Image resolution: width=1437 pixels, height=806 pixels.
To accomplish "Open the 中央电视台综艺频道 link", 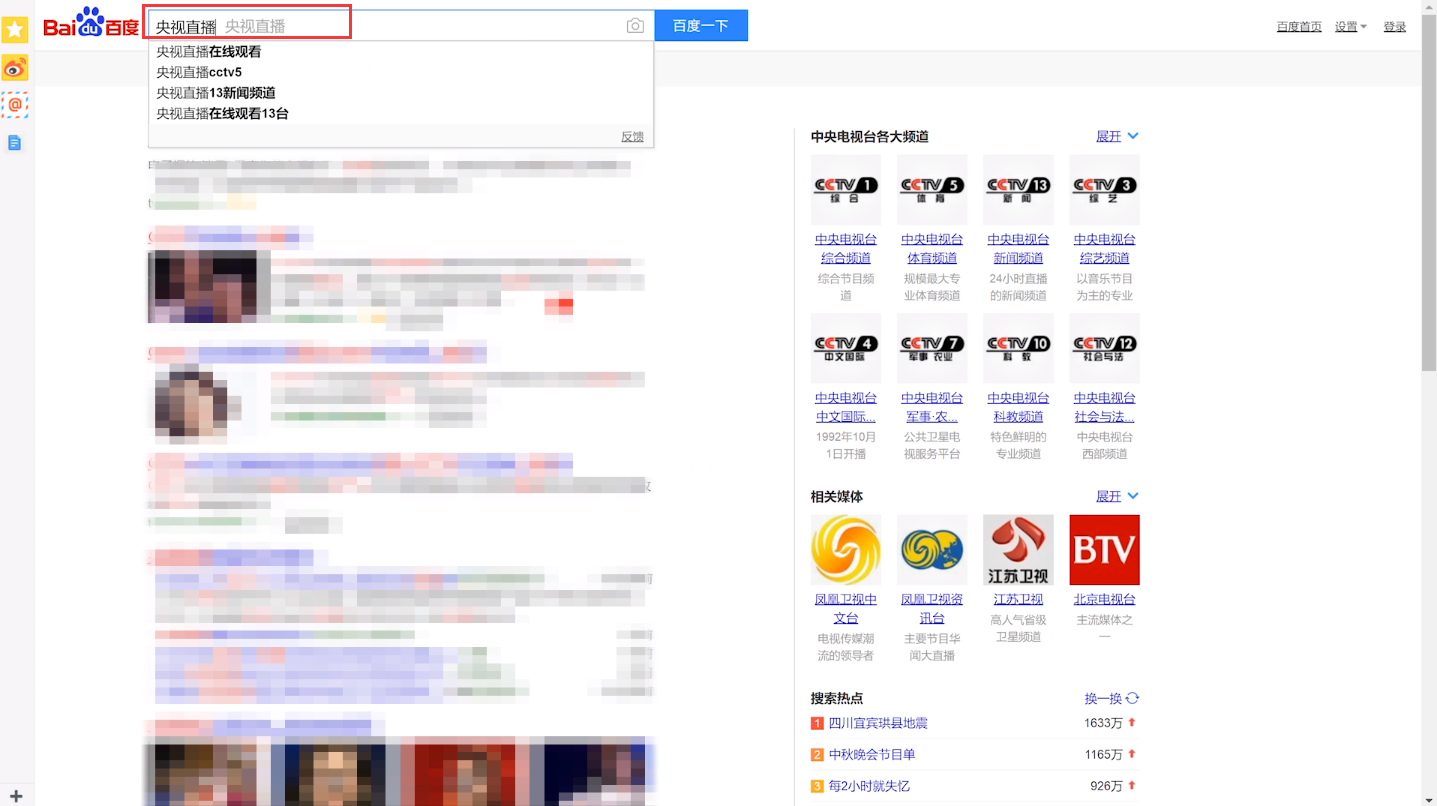I will coord(1104,249).
